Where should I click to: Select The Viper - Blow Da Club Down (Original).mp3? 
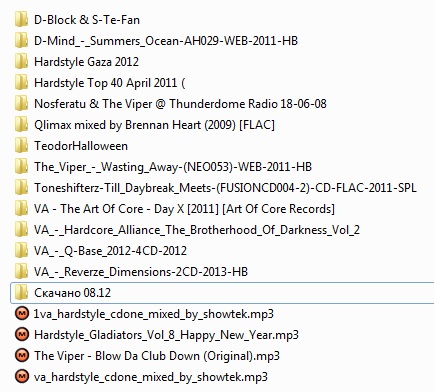point(157,356)
